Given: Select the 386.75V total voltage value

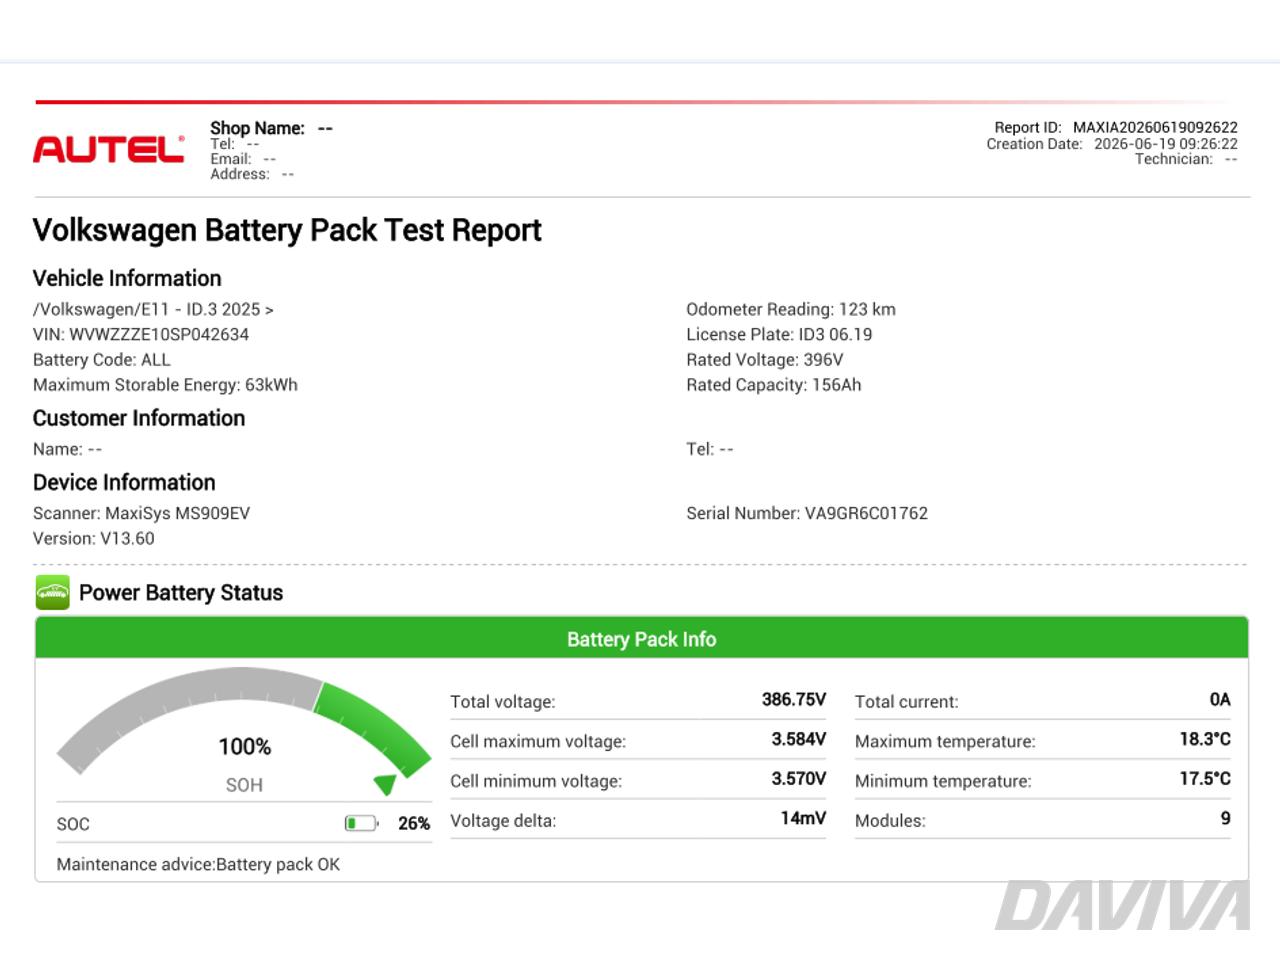Looking at the screenshot, I should click(794, 699).
